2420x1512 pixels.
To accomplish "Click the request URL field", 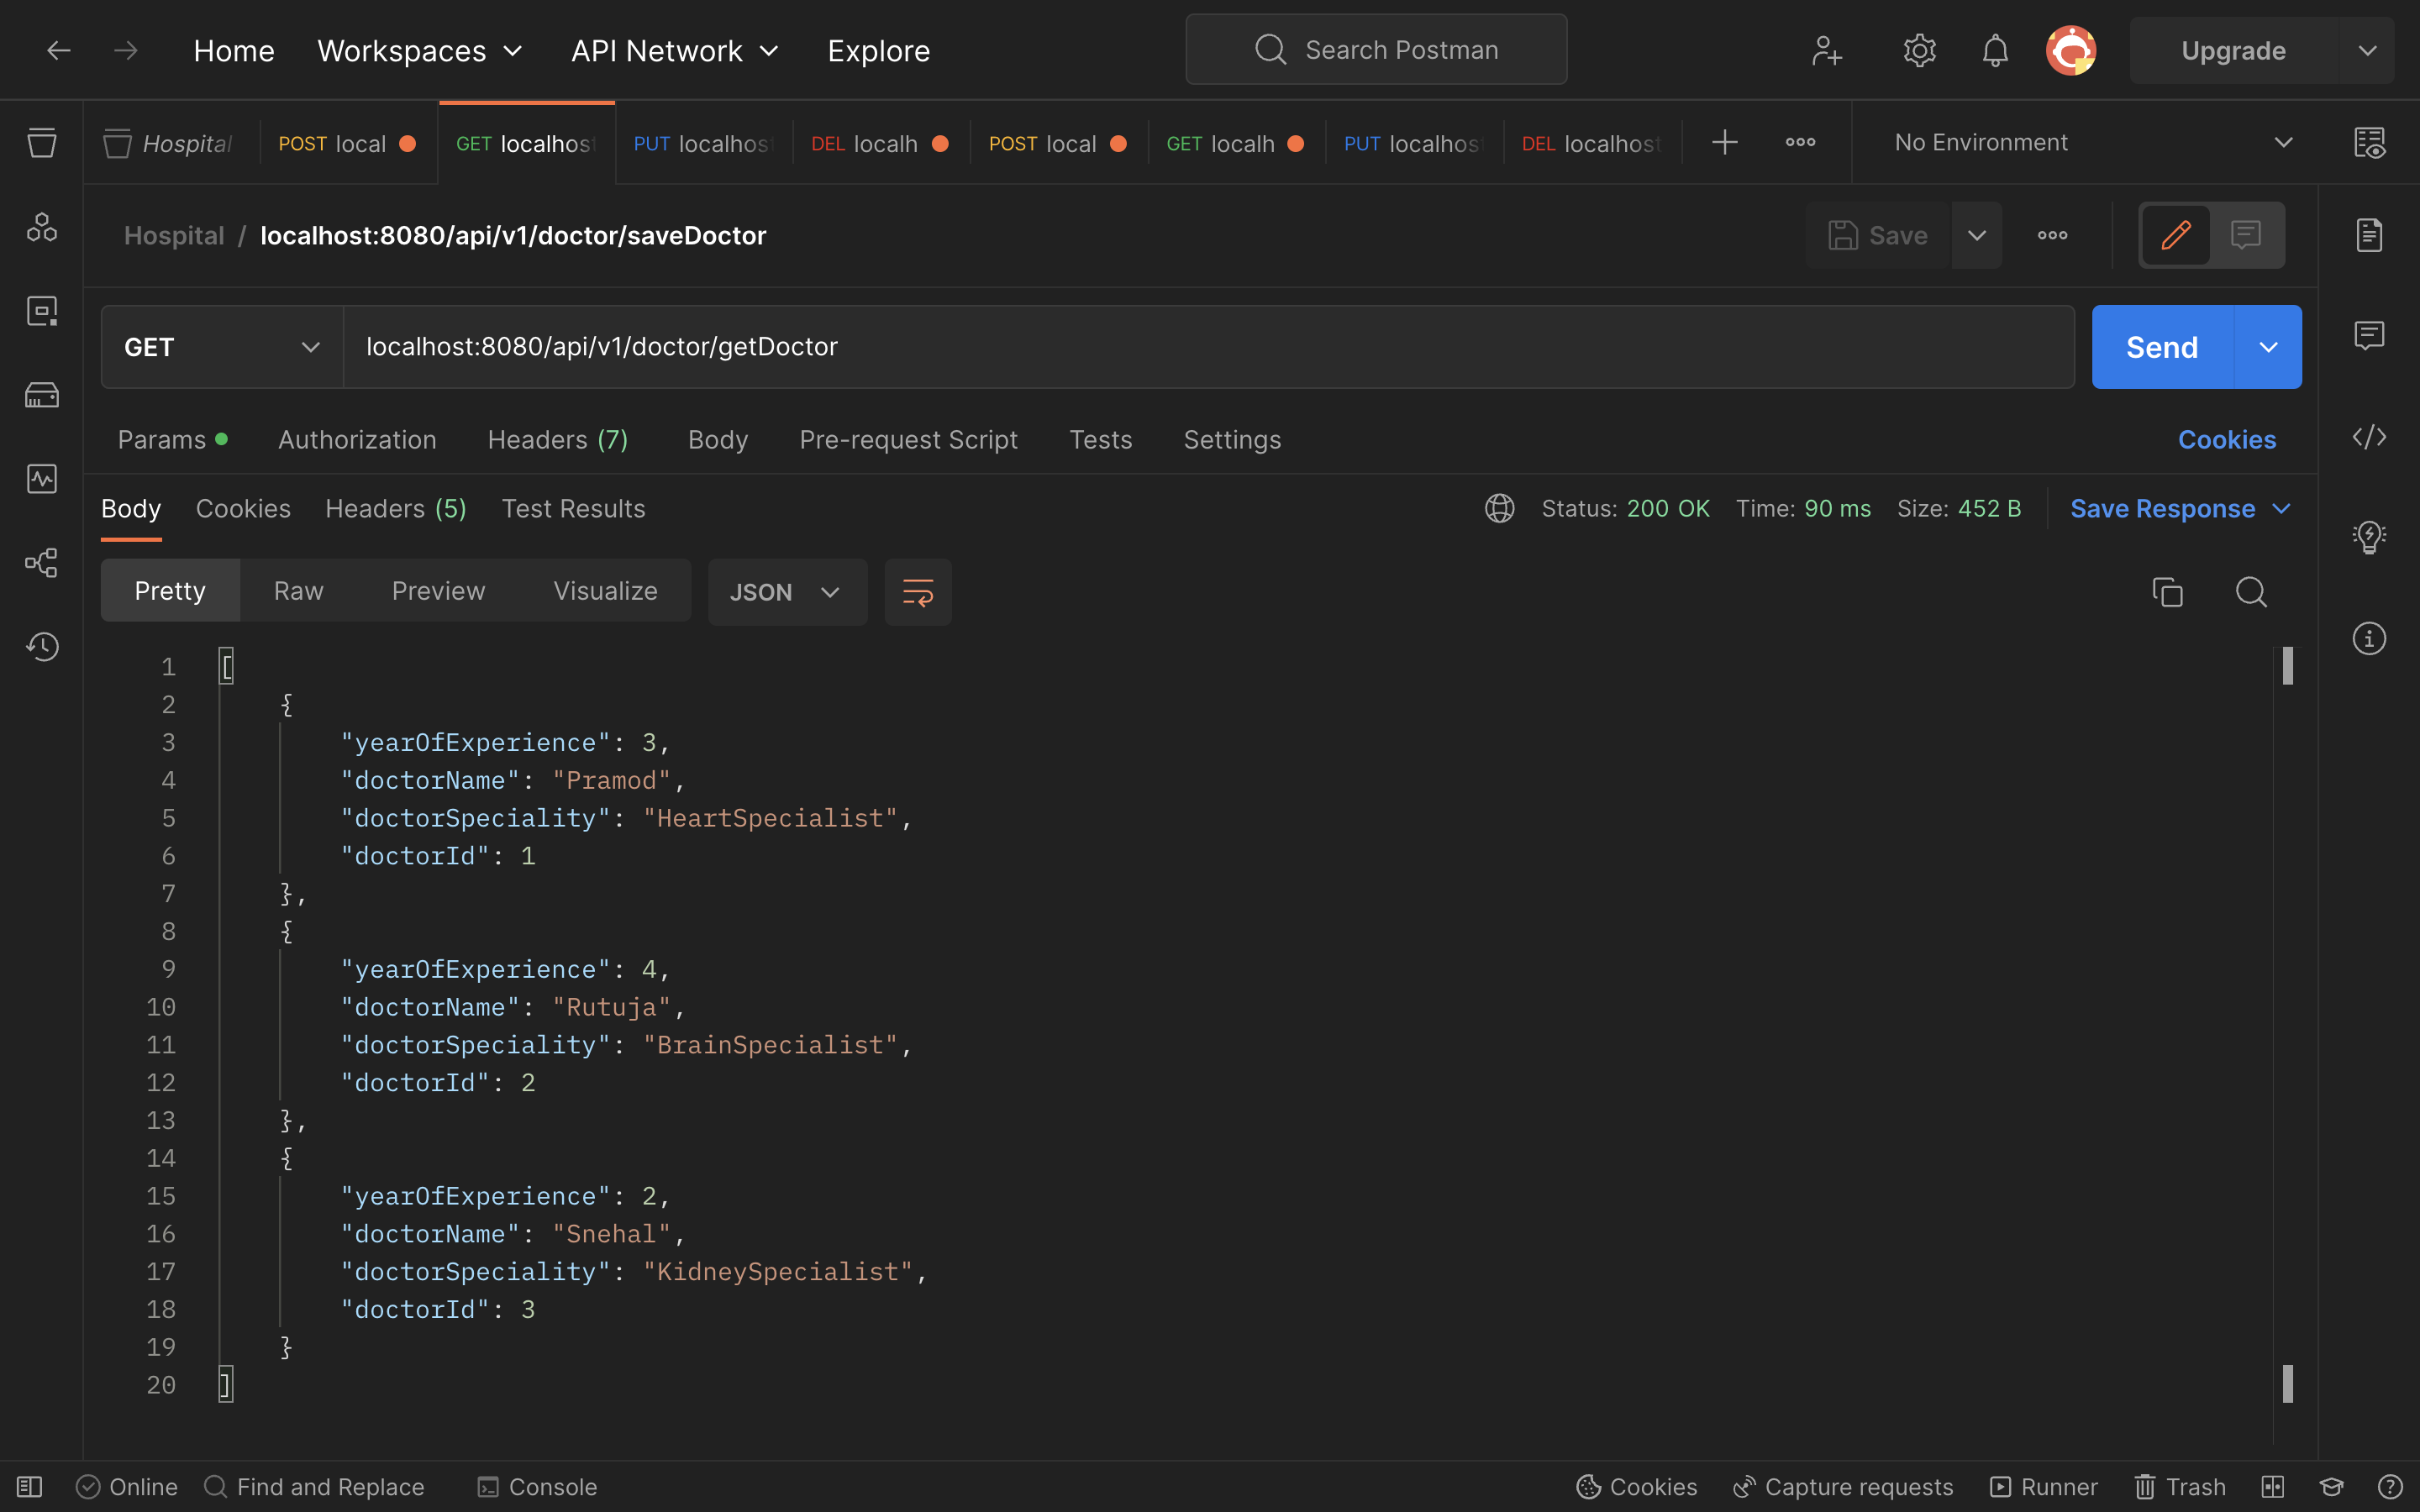I will [x=1208, y=347].
